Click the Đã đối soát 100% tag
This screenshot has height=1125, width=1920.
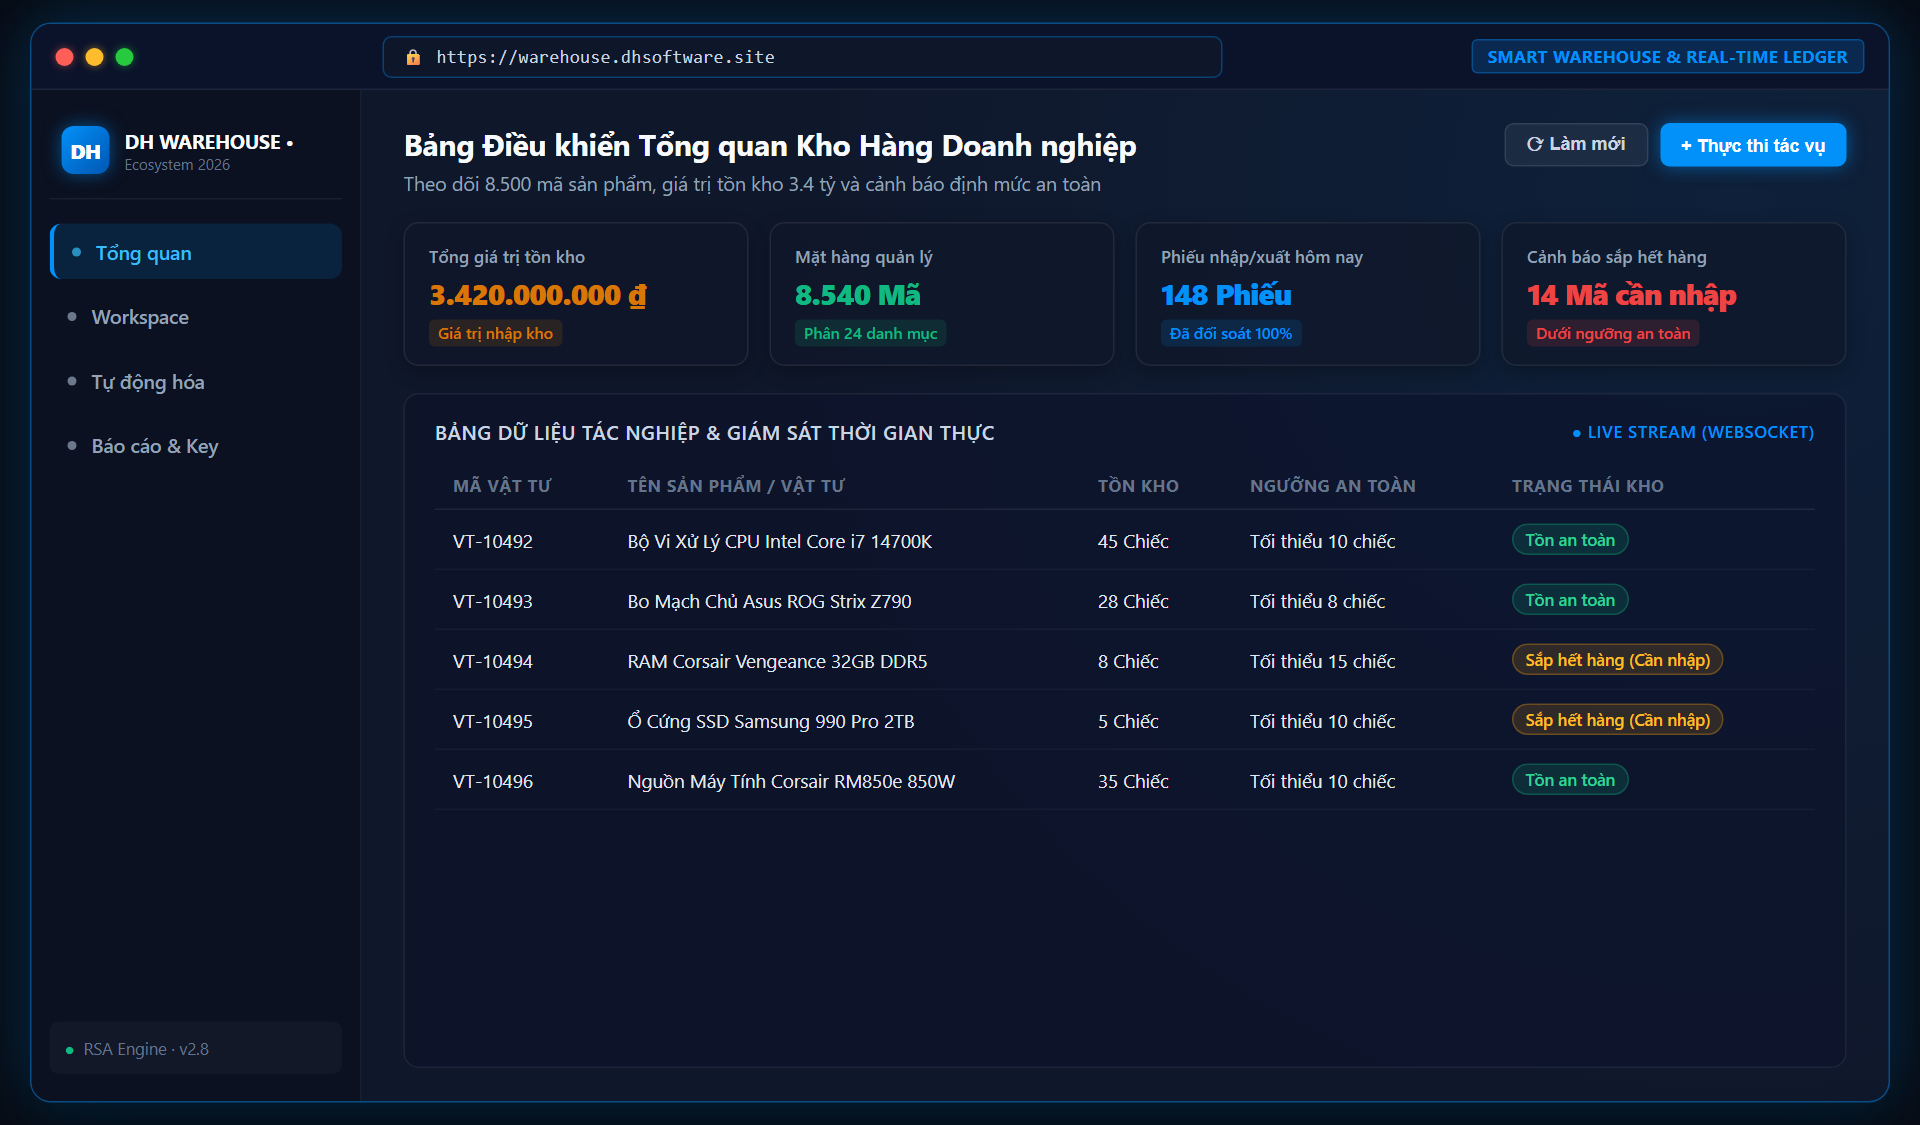[x=1231, y=333]
